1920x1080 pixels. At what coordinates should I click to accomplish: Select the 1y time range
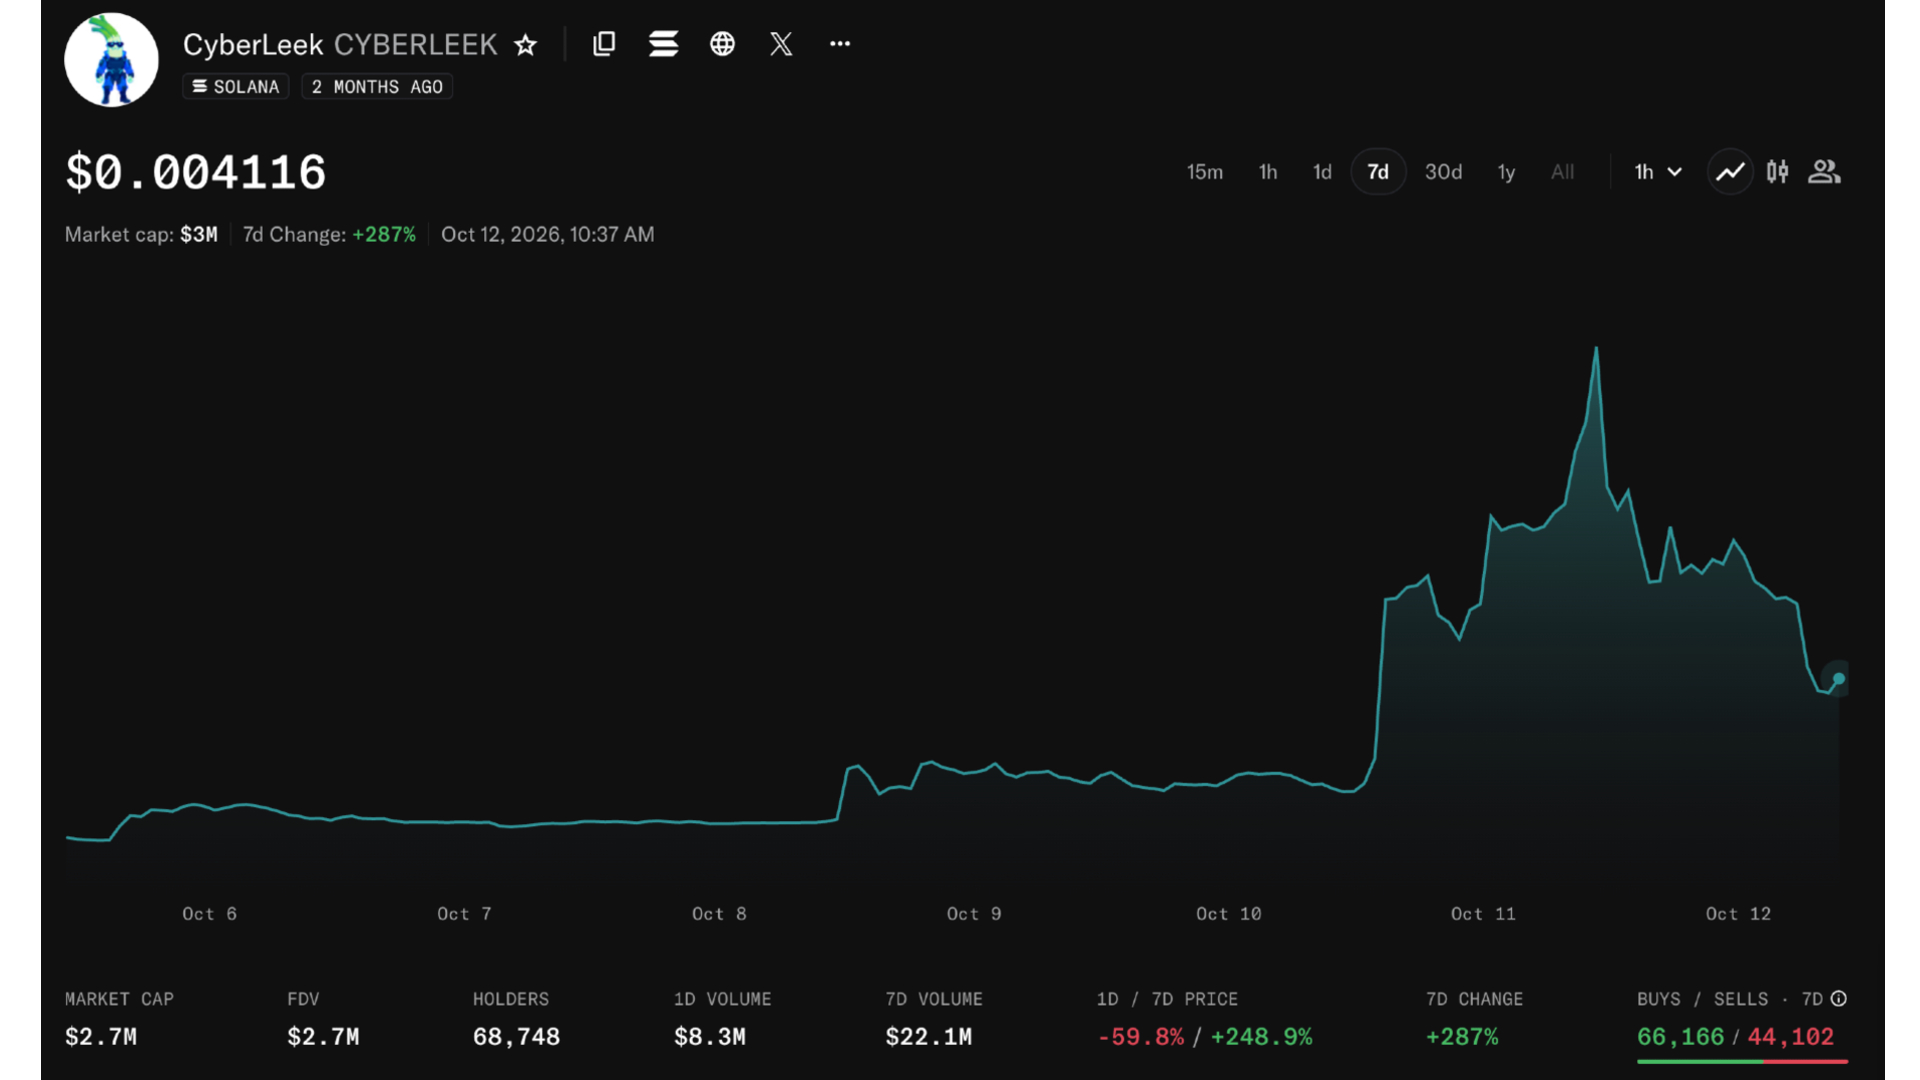(x=1506, y=172)
